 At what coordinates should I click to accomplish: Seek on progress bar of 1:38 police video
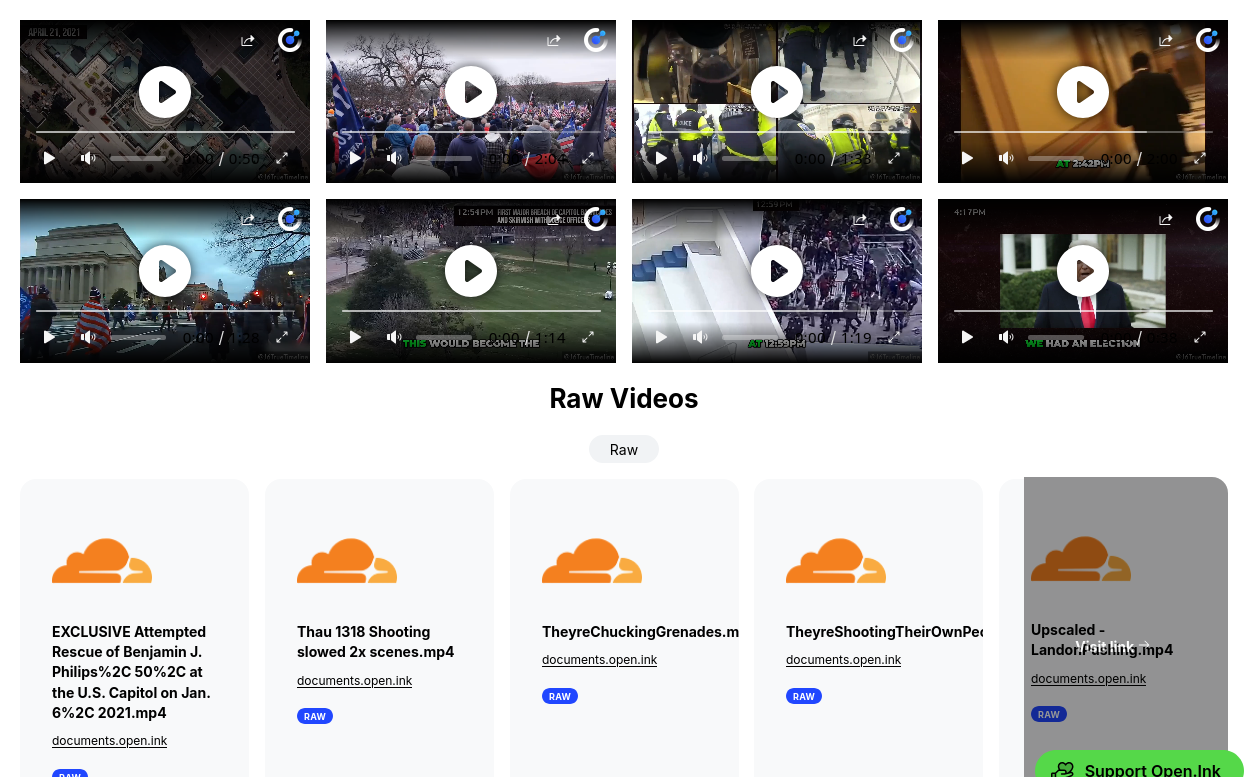tap(777, 131)
